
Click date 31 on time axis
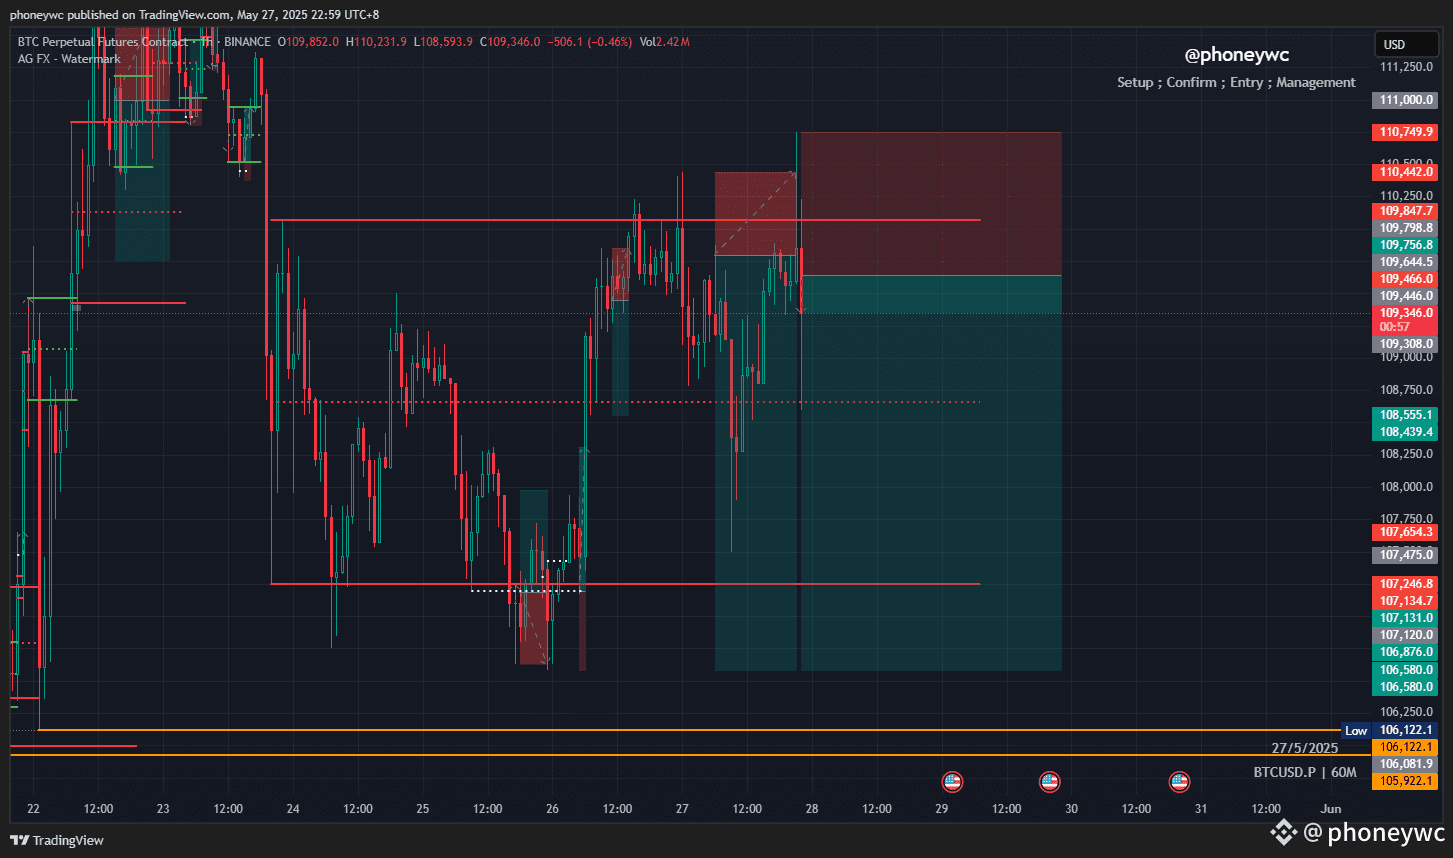coord(1201,809)
